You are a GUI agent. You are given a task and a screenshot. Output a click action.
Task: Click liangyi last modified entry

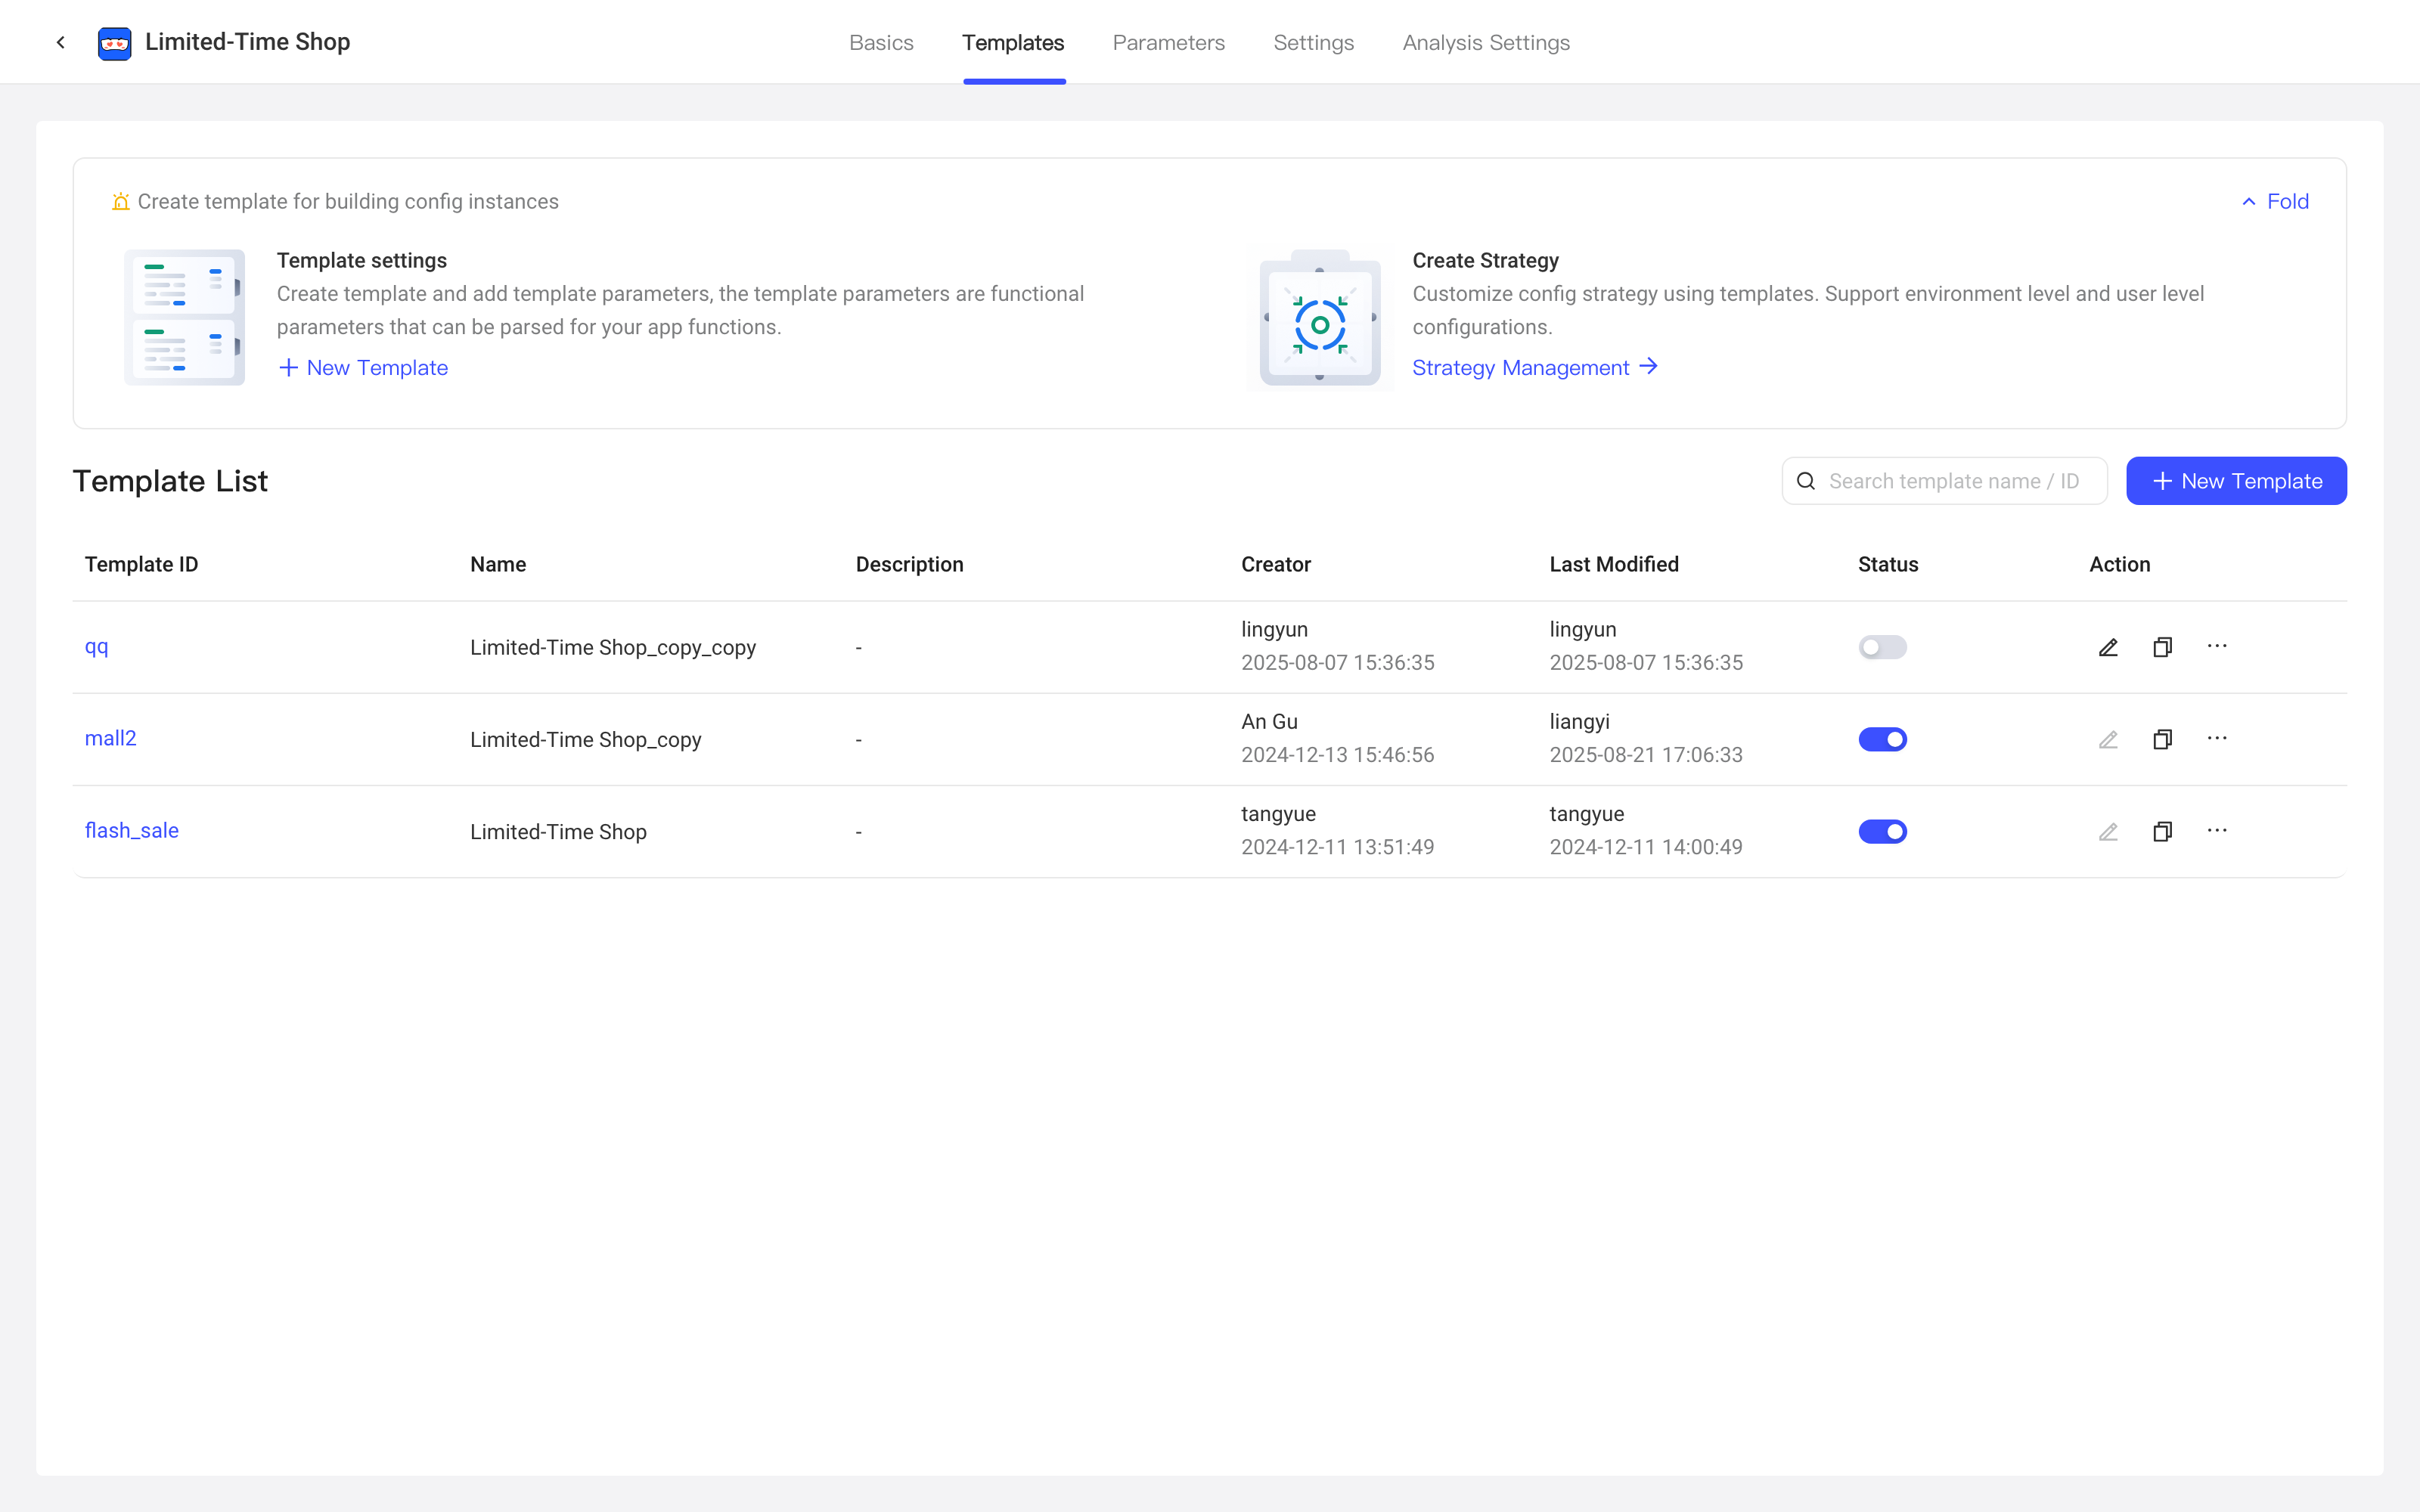click(1579, 721)
